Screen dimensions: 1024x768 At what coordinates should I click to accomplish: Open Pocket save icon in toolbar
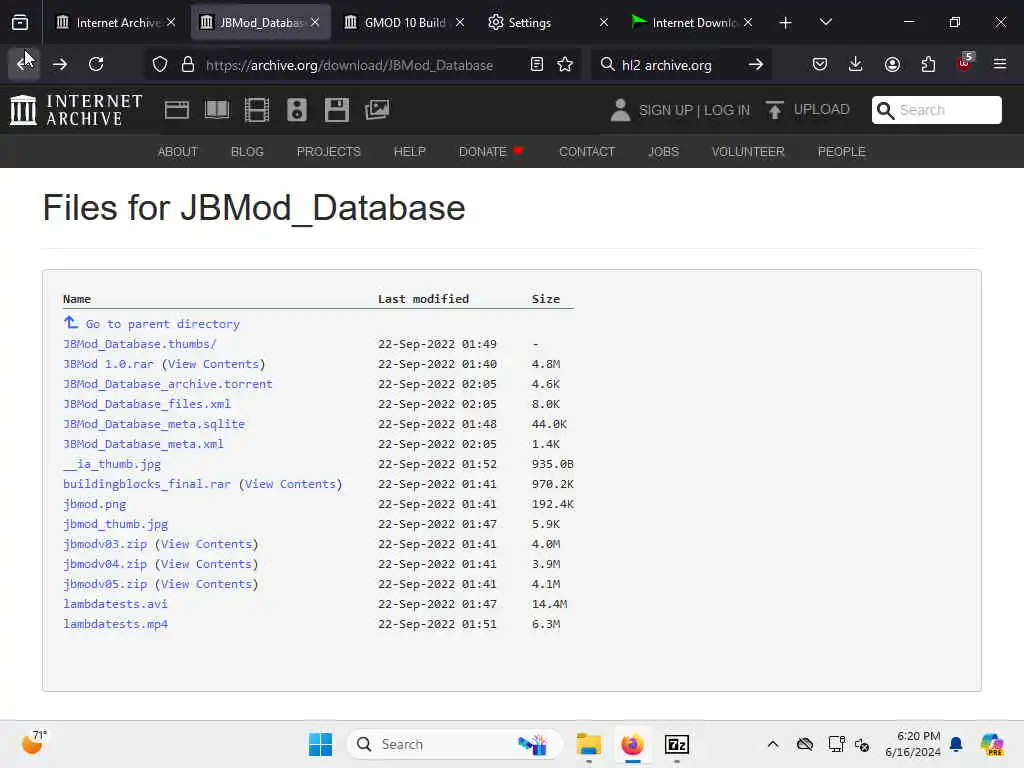[820, 64]
